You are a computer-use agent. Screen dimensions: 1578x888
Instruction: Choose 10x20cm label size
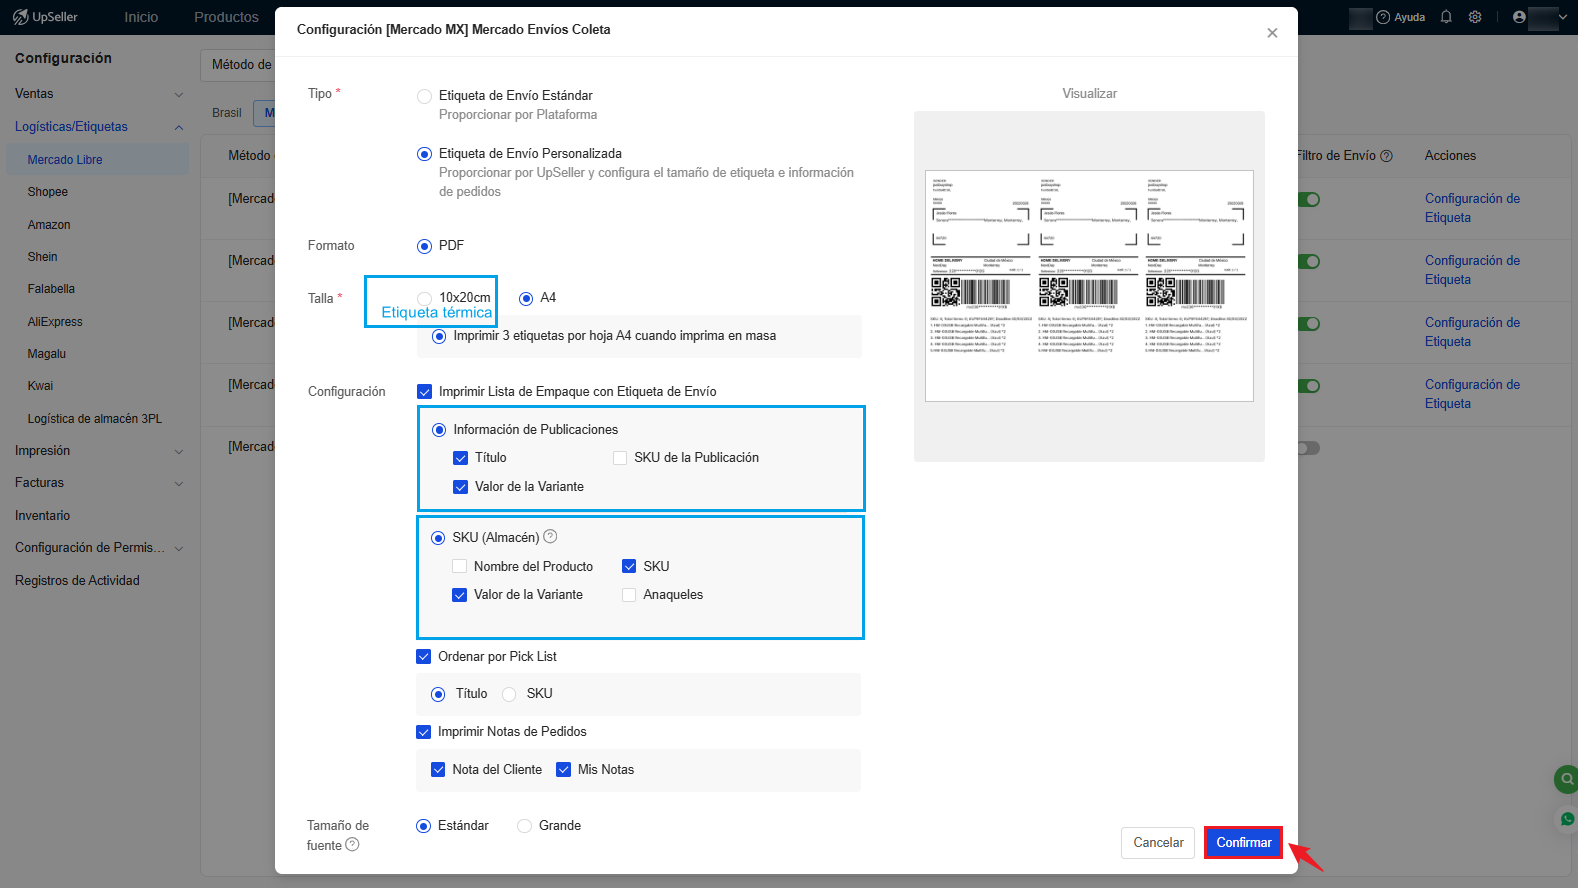[425, 298]
